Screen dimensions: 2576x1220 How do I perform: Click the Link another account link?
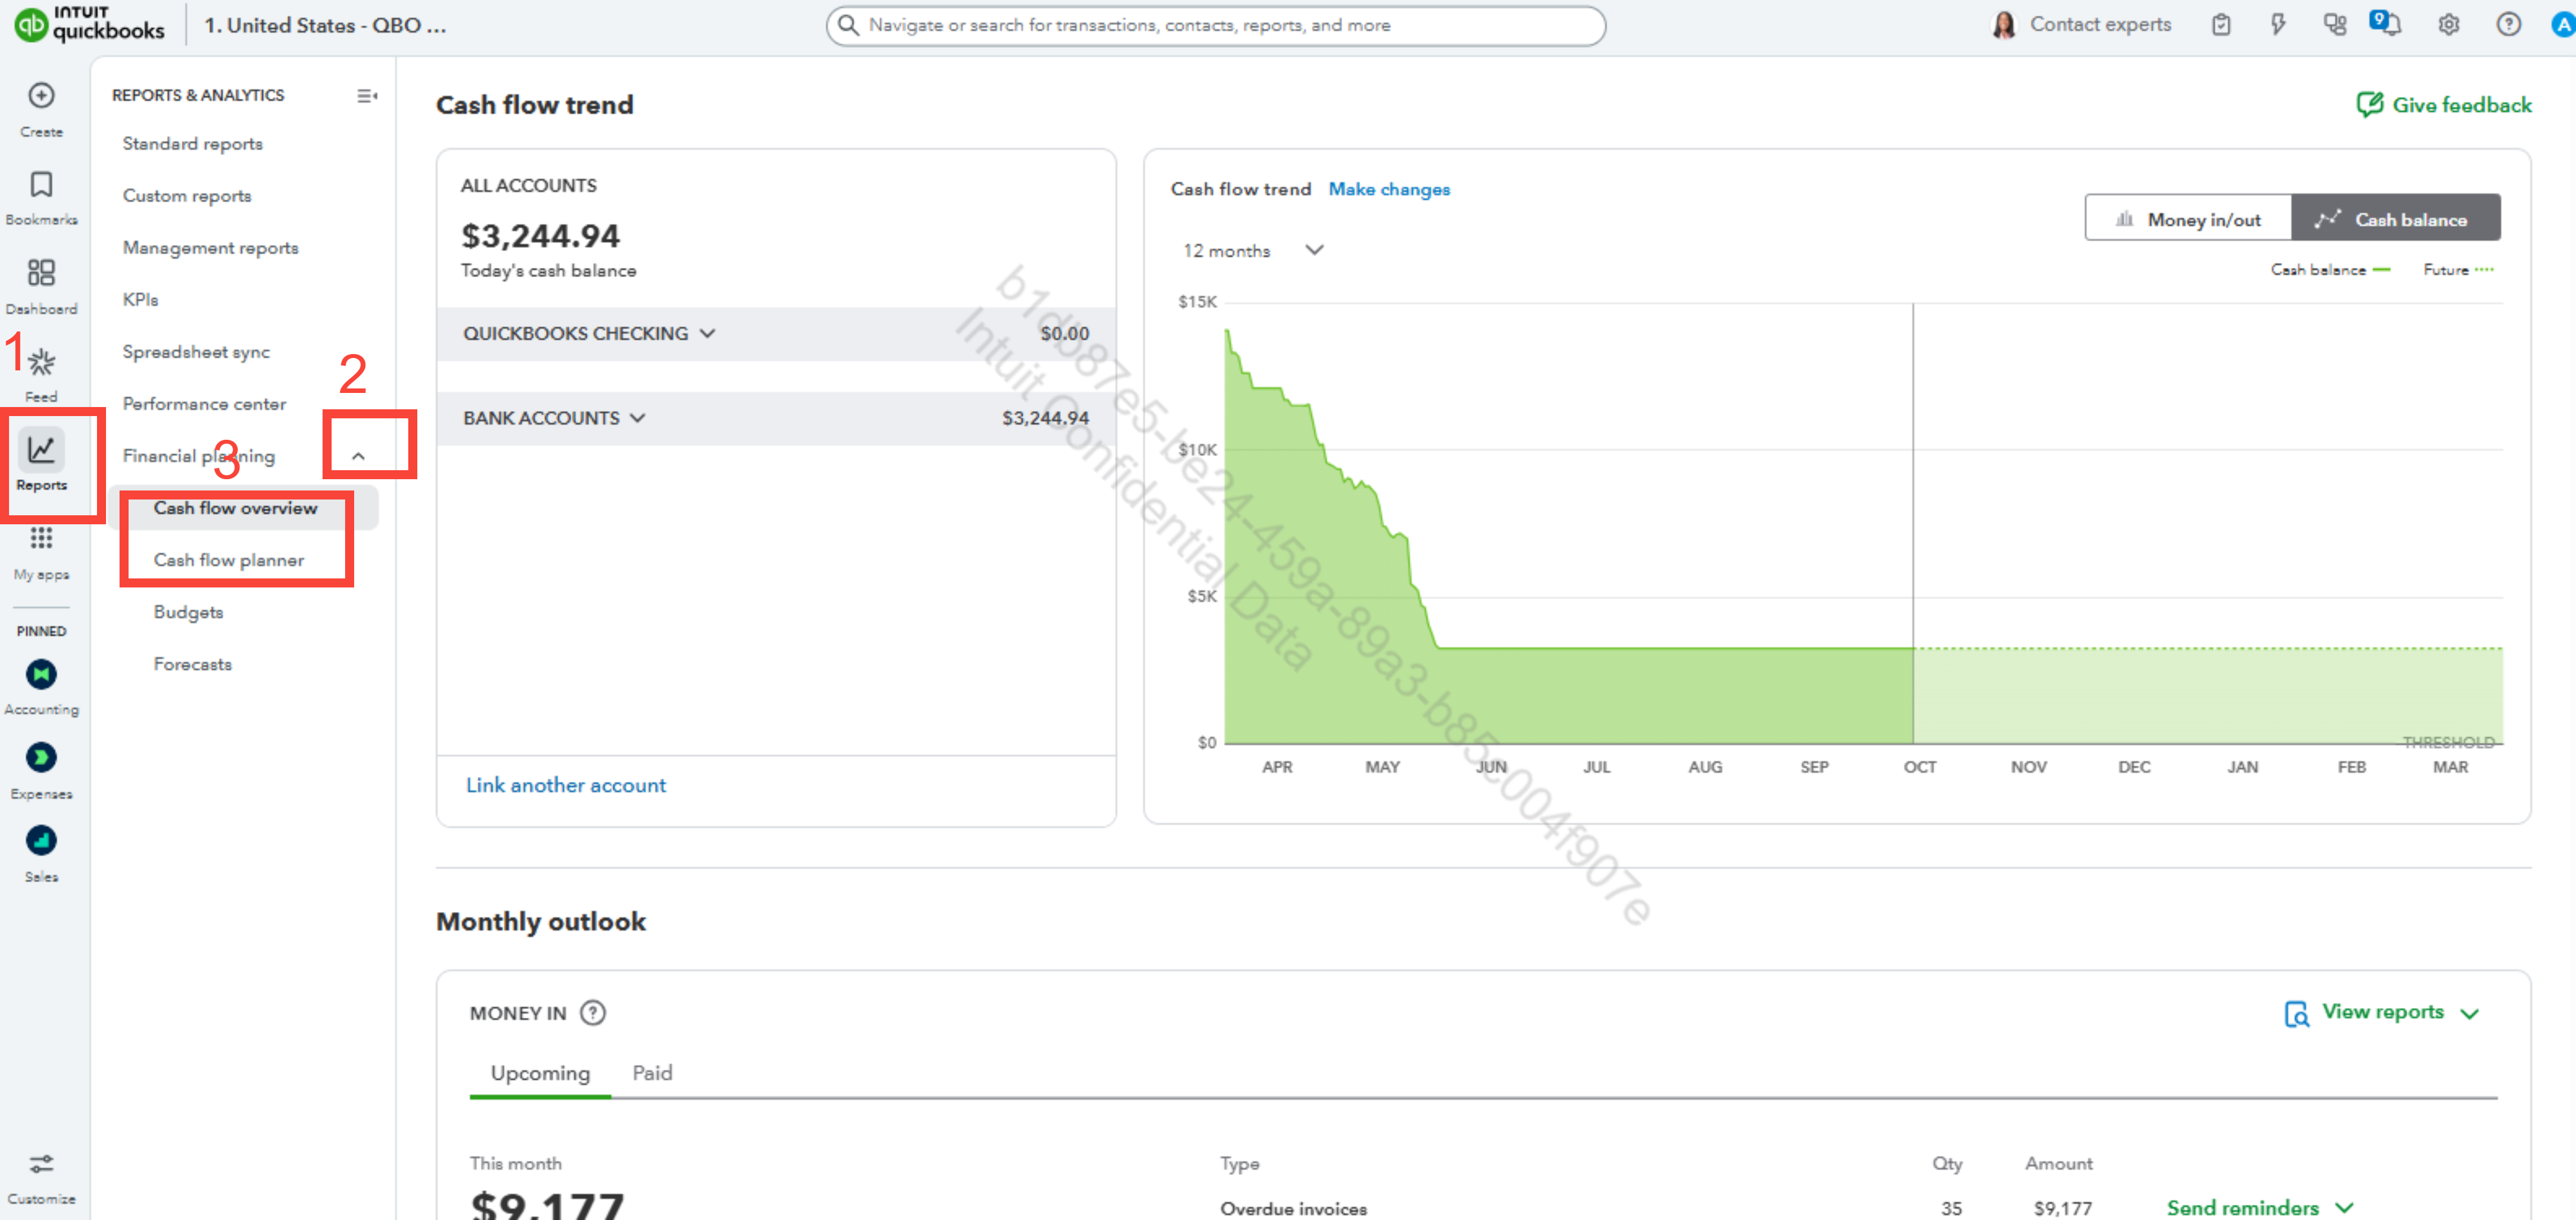click(566, 785)
